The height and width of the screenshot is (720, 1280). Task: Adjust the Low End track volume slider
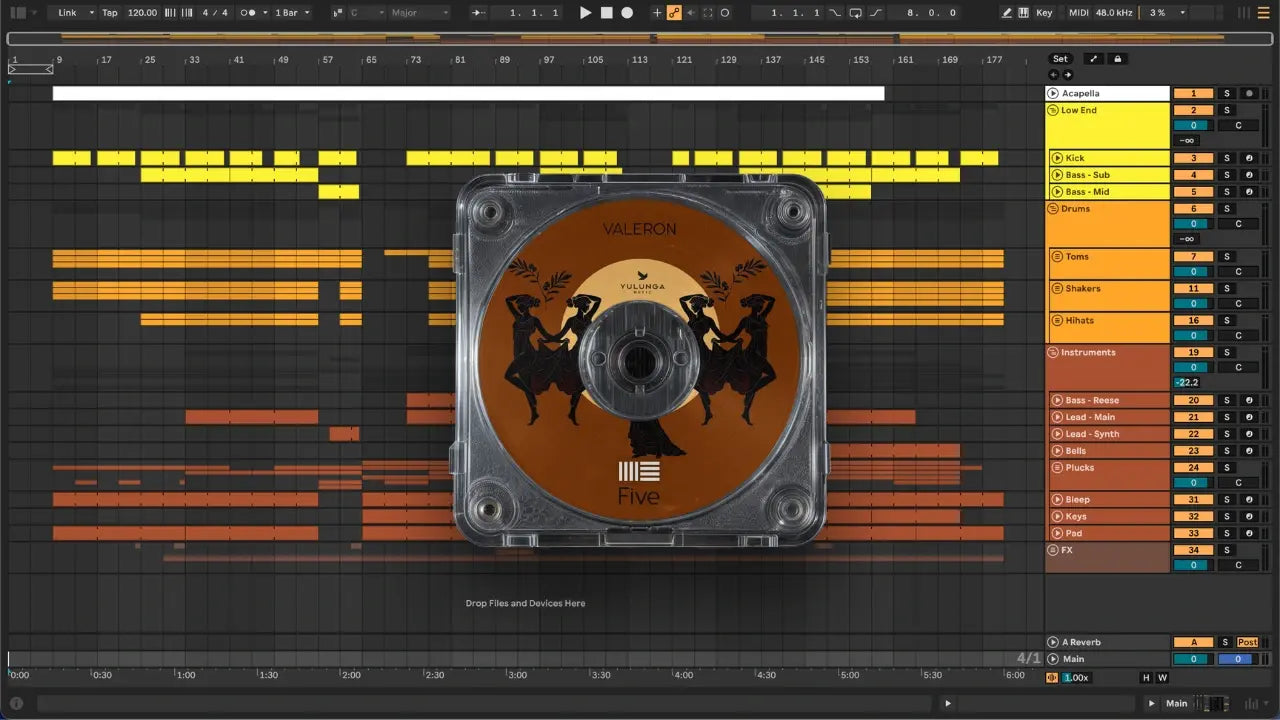coord(1193,126)
